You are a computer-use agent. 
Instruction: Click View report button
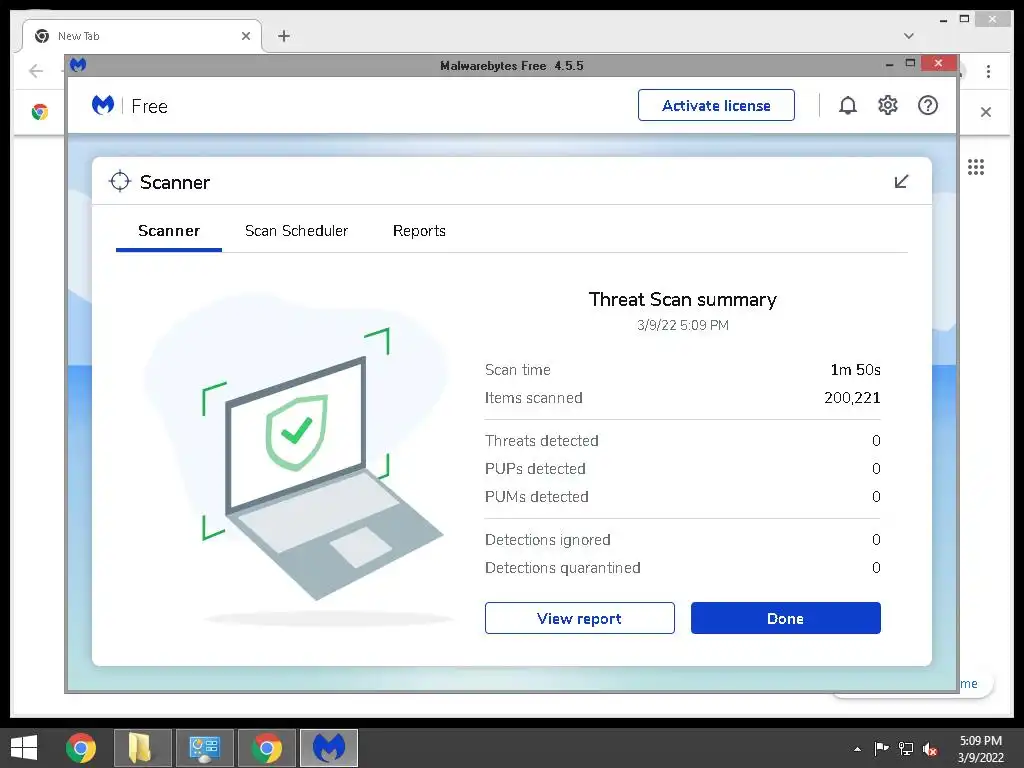tap(579, 618)
